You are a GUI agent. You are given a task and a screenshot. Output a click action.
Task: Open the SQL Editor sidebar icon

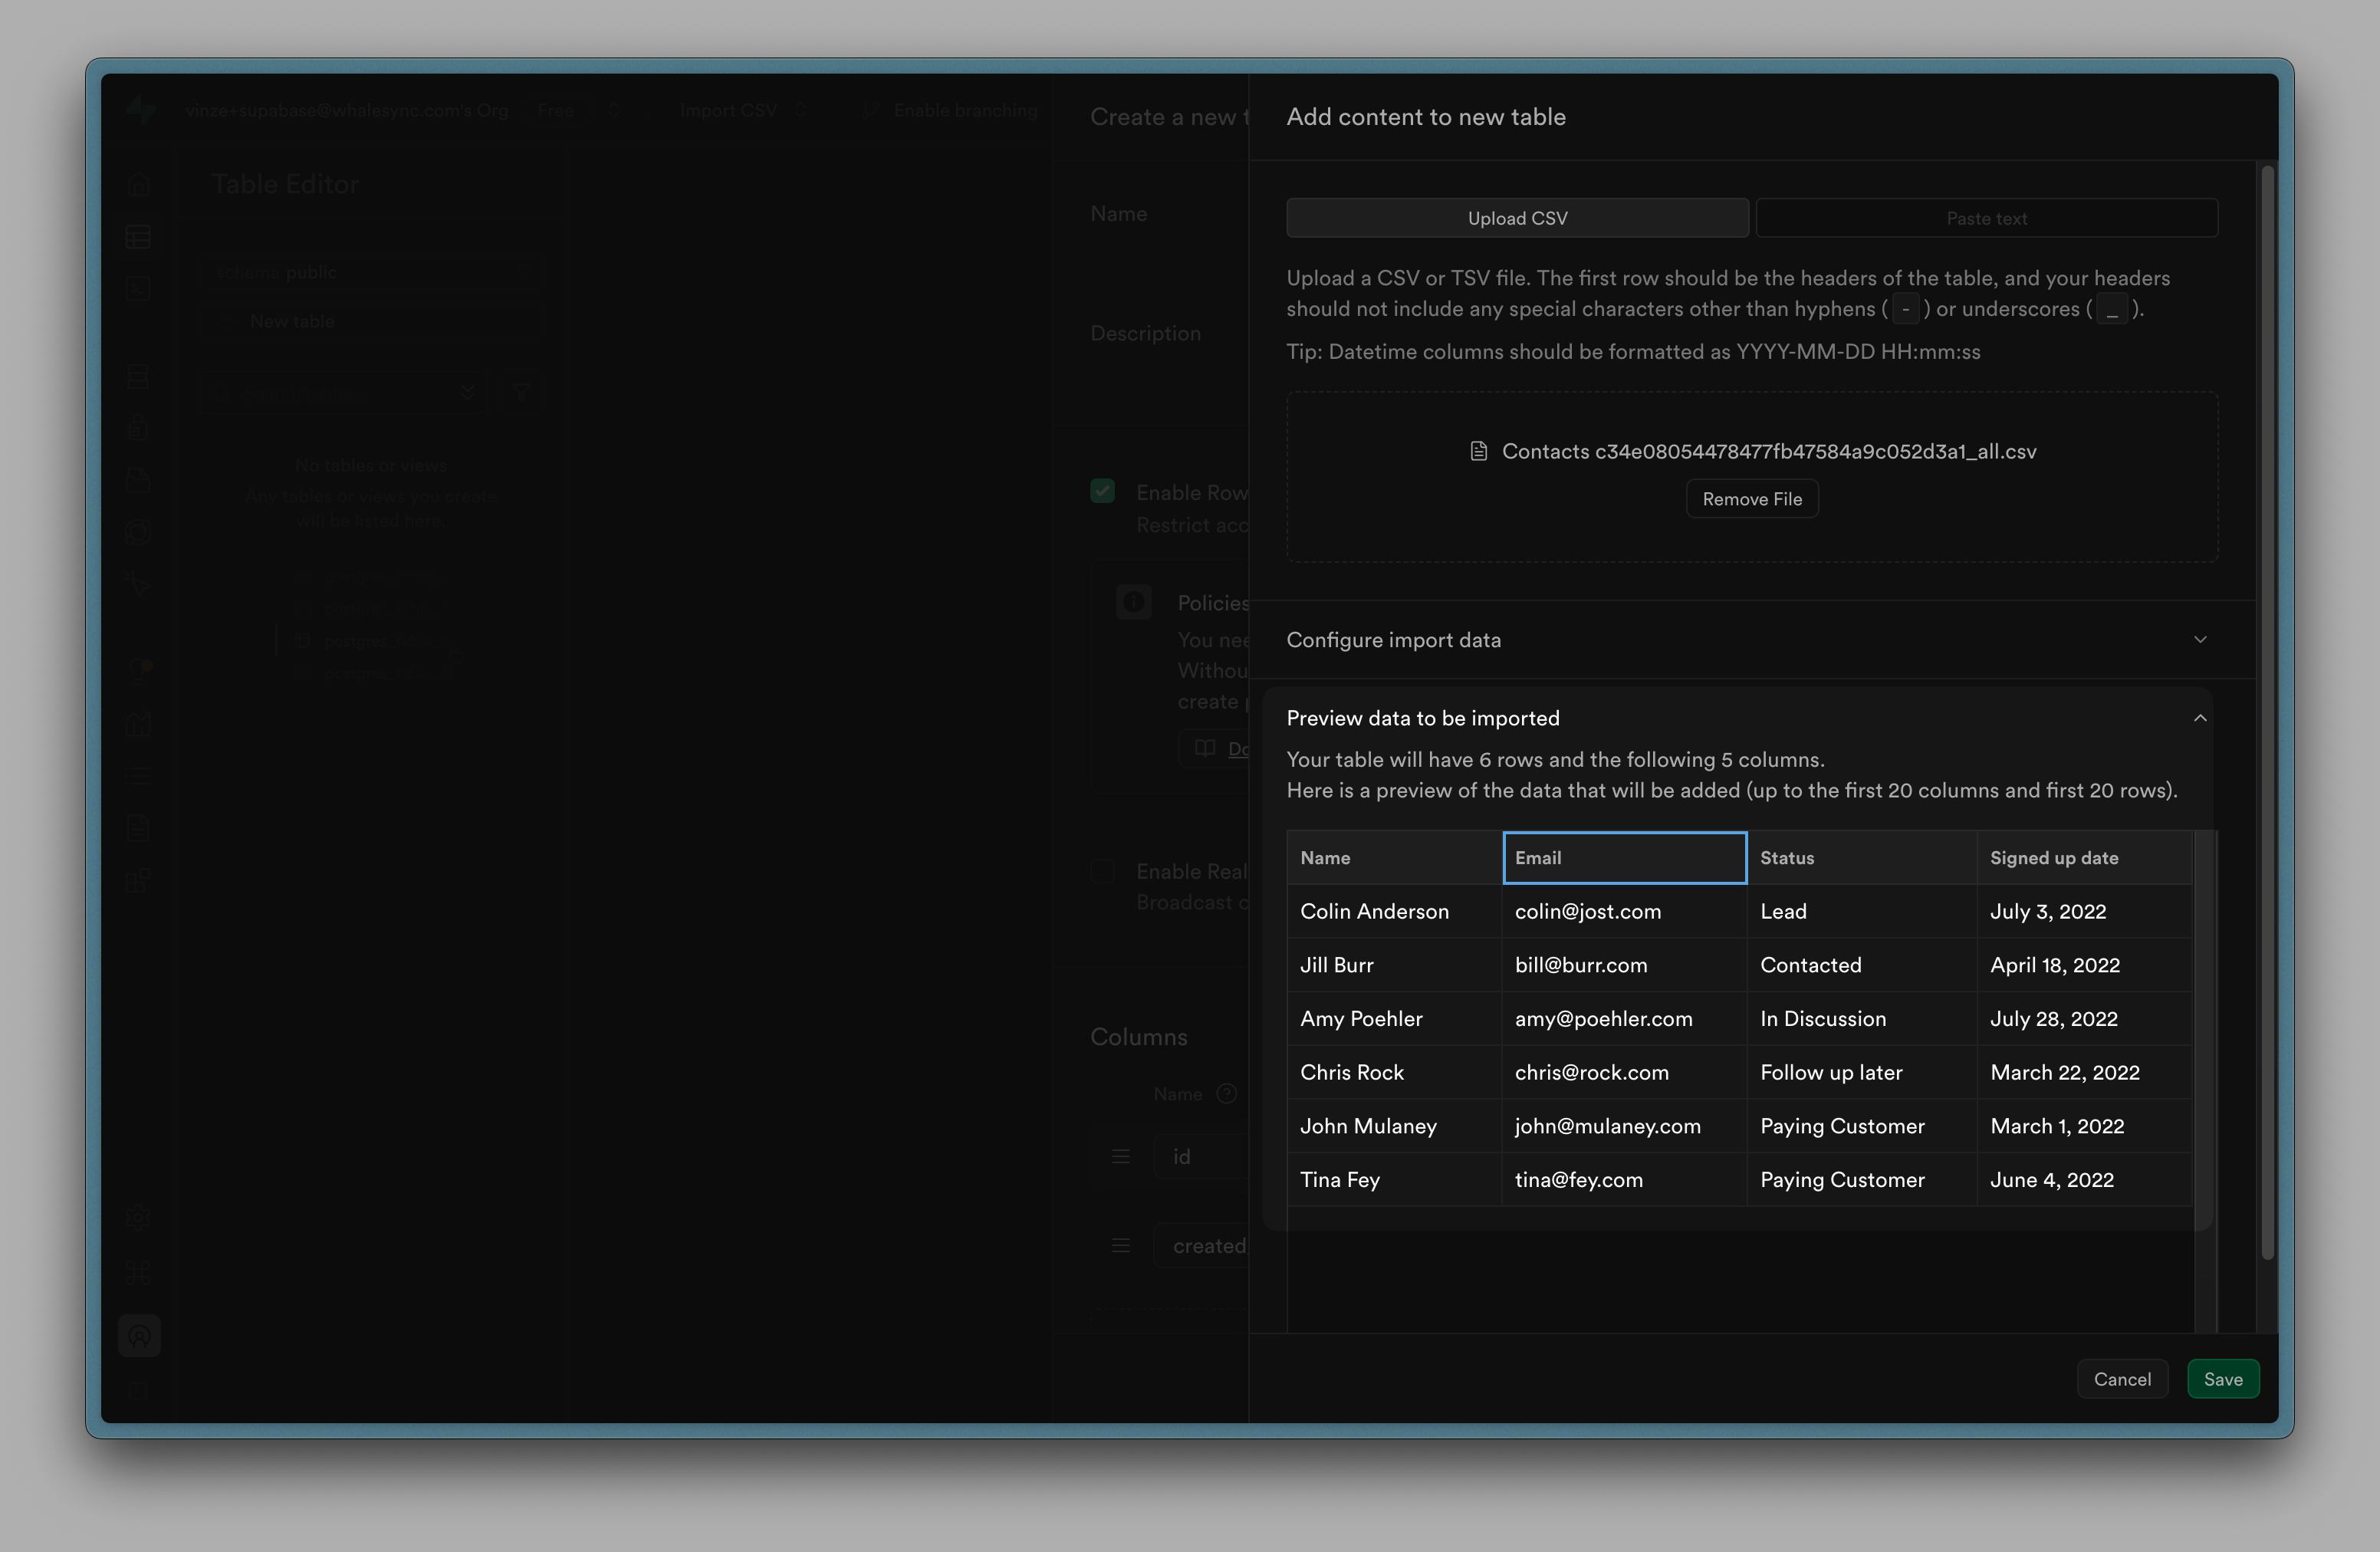(x=138, y=289)
